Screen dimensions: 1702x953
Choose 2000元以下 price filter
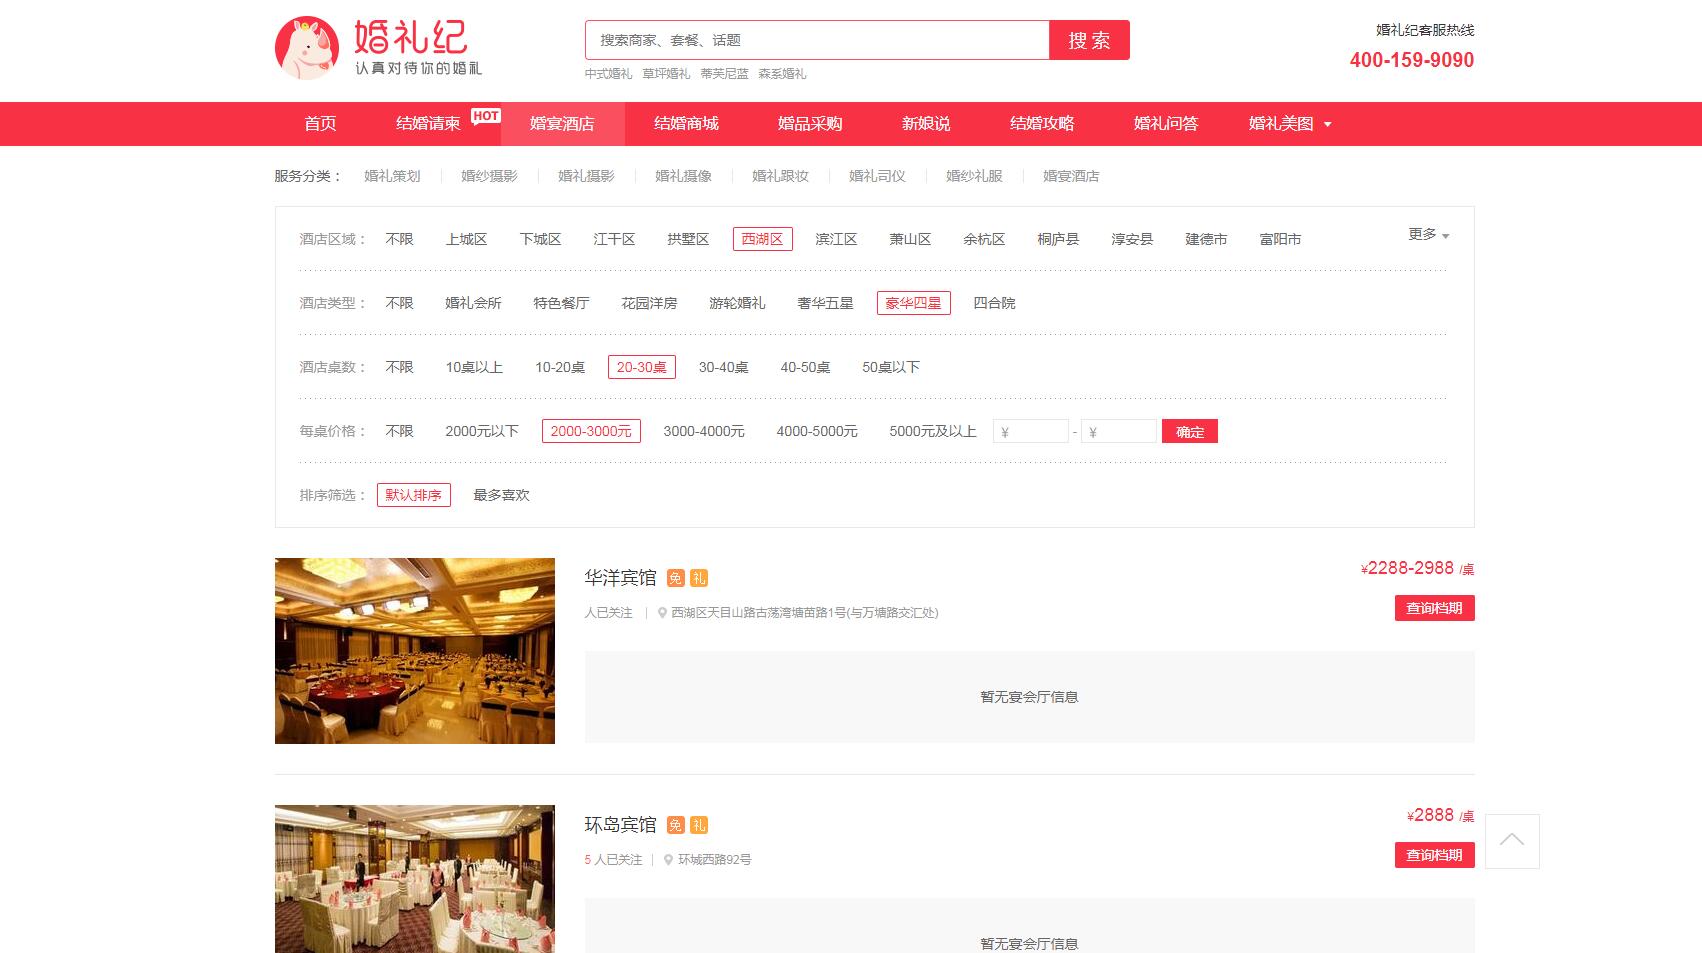[x=482, y=431]
